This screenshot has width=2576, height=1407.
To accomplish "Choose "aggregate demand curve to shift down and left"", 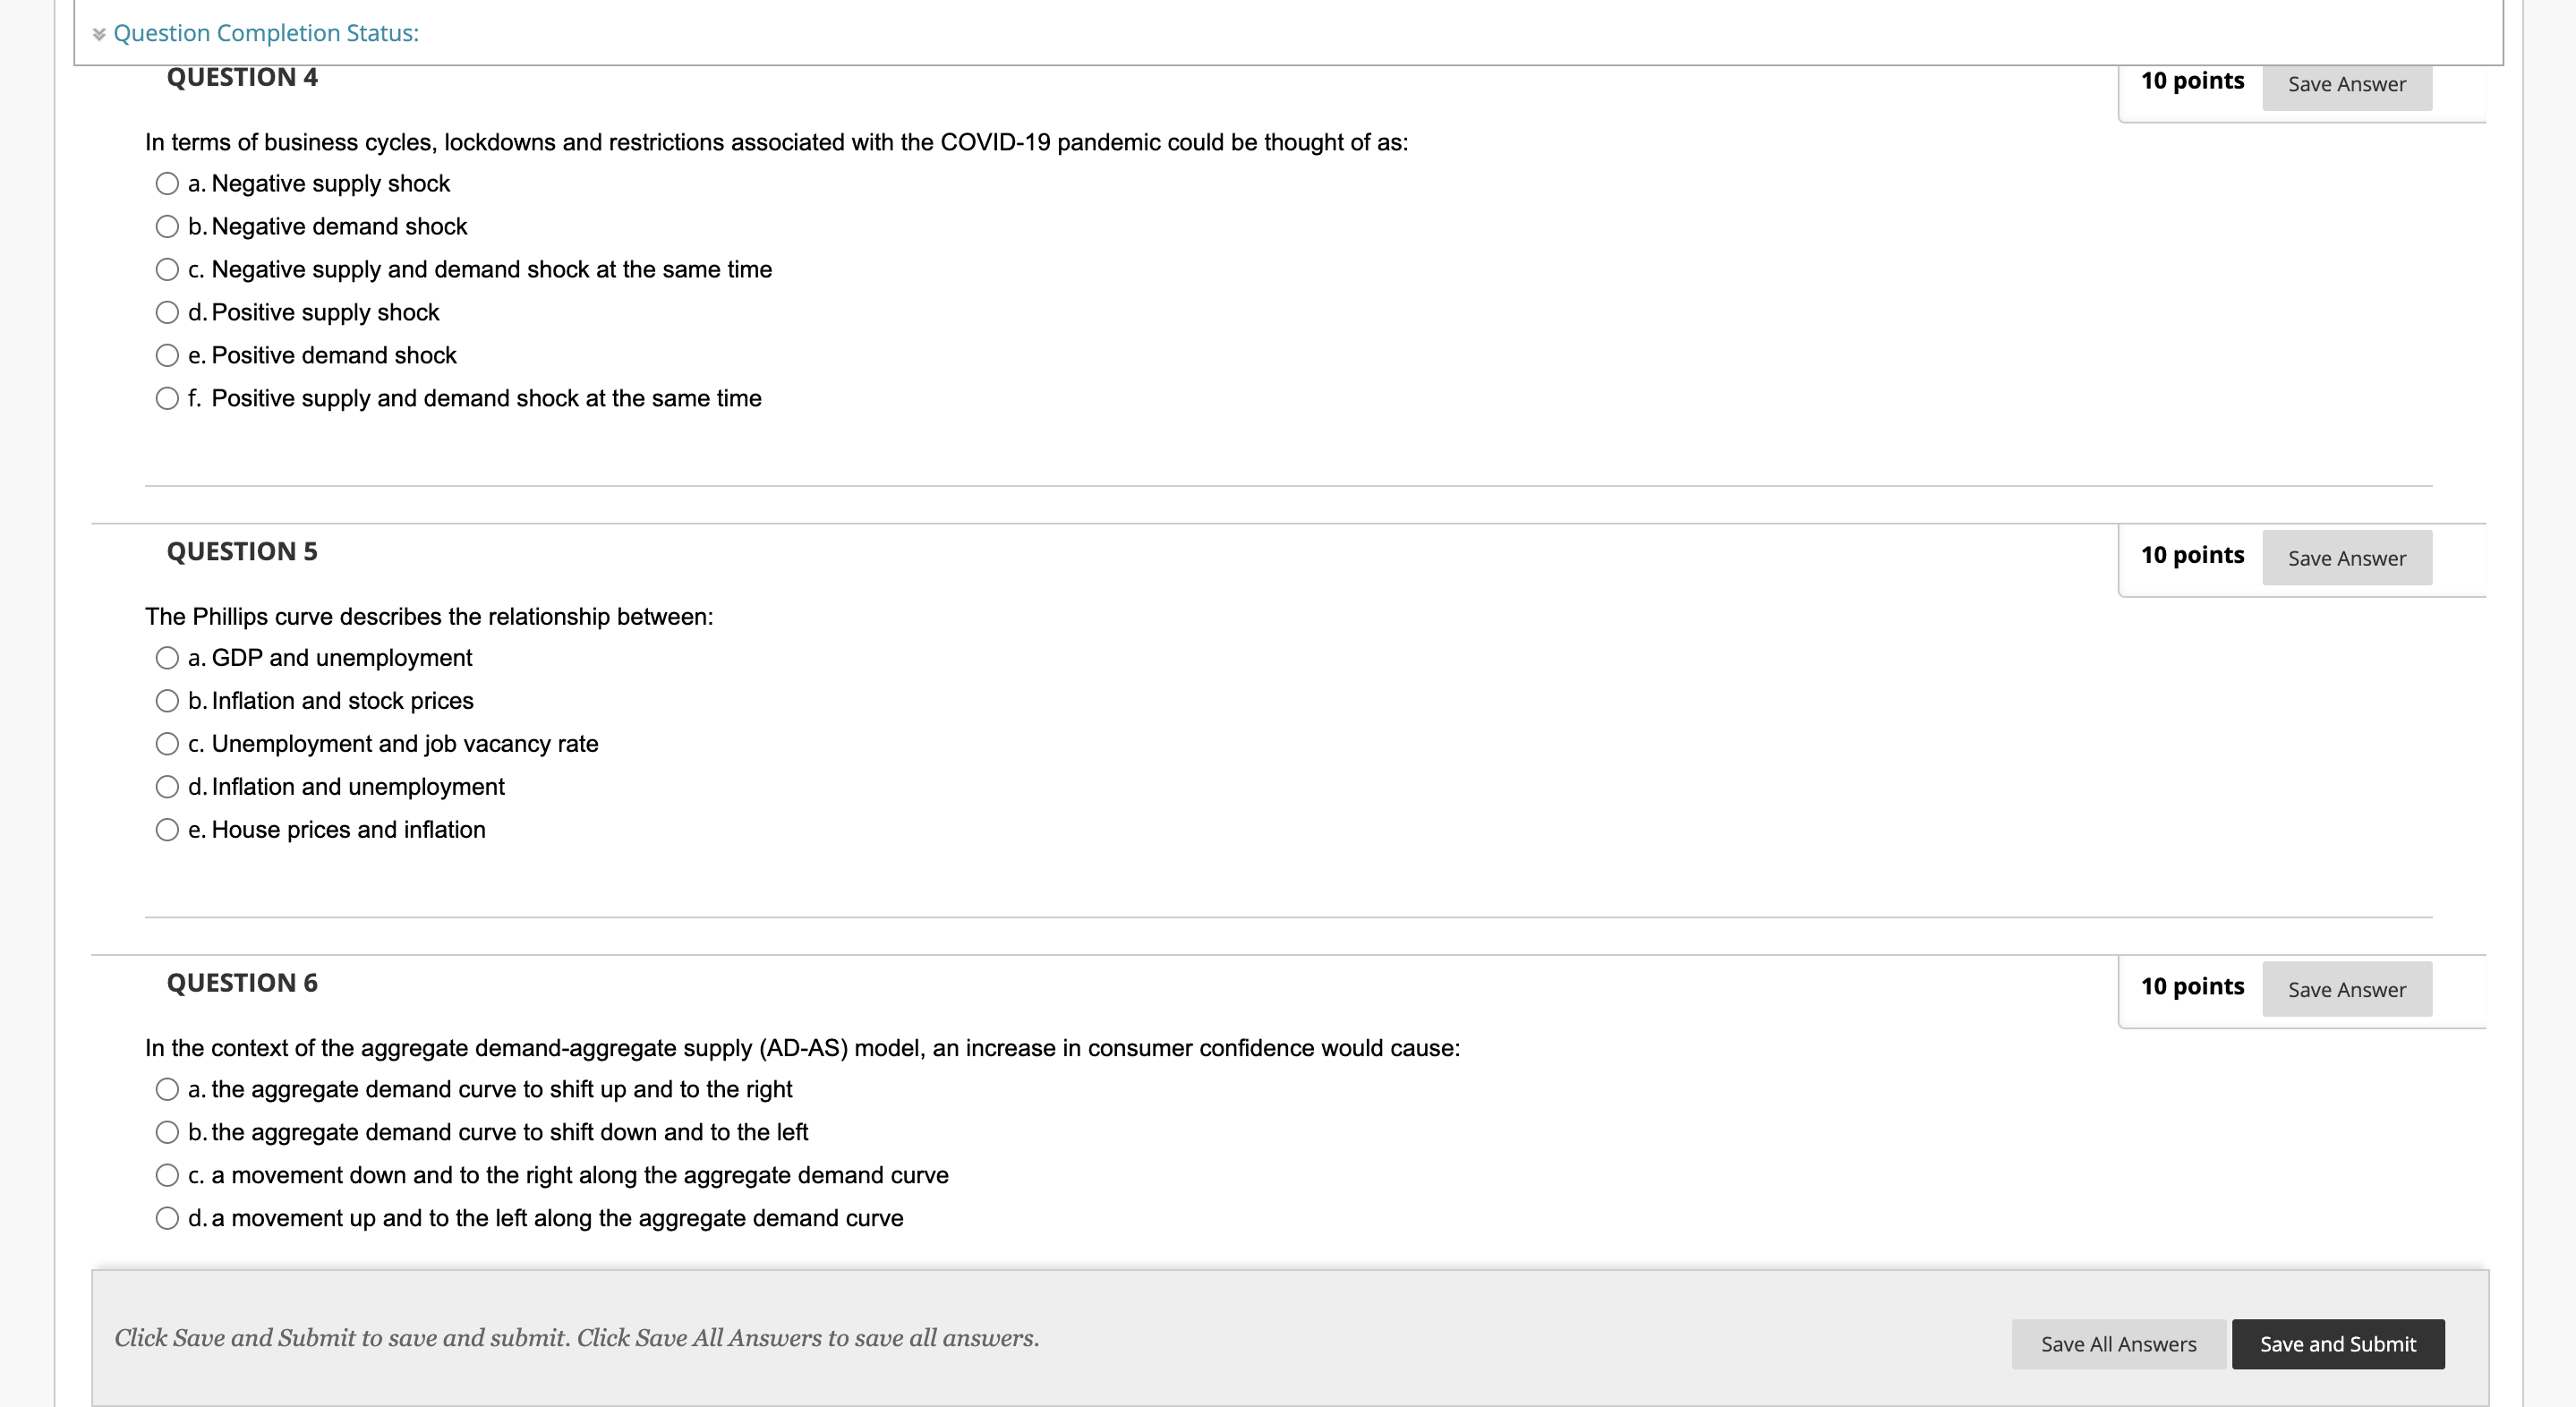I will click(x=167, y=1132).
